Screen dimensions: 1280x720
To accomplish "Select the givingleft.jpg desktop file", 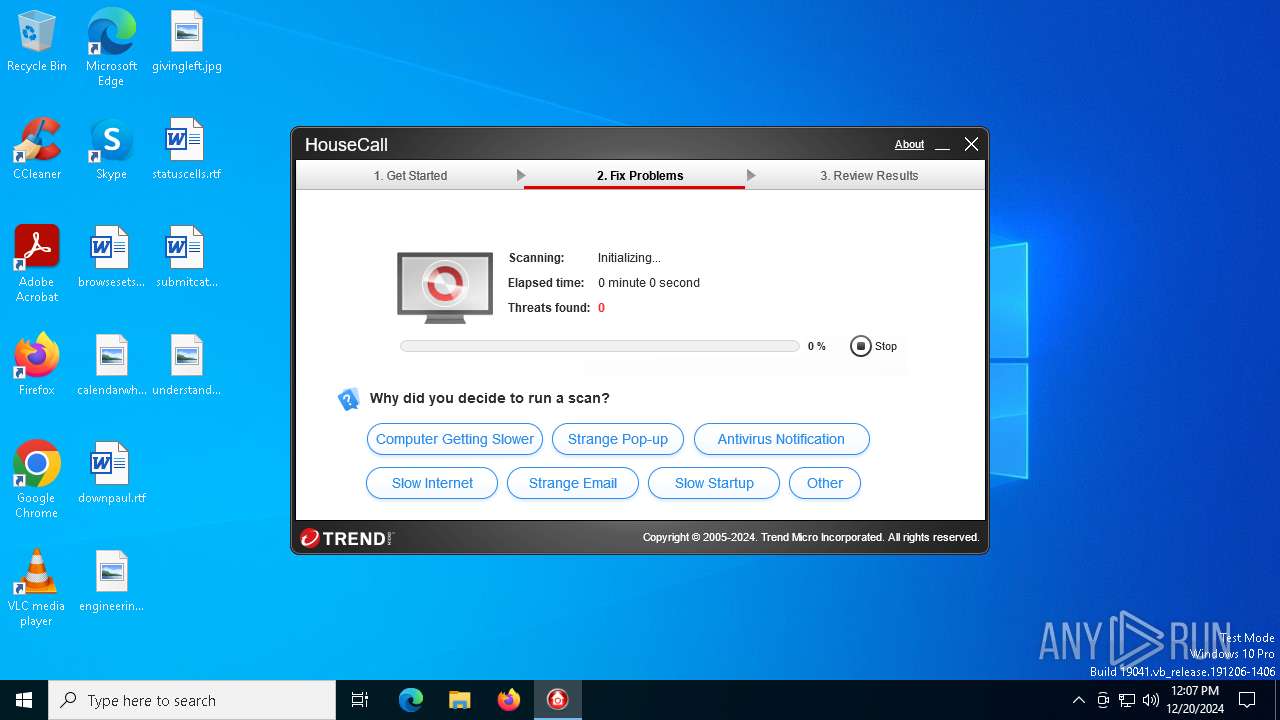I will click(x=187, y=42).
